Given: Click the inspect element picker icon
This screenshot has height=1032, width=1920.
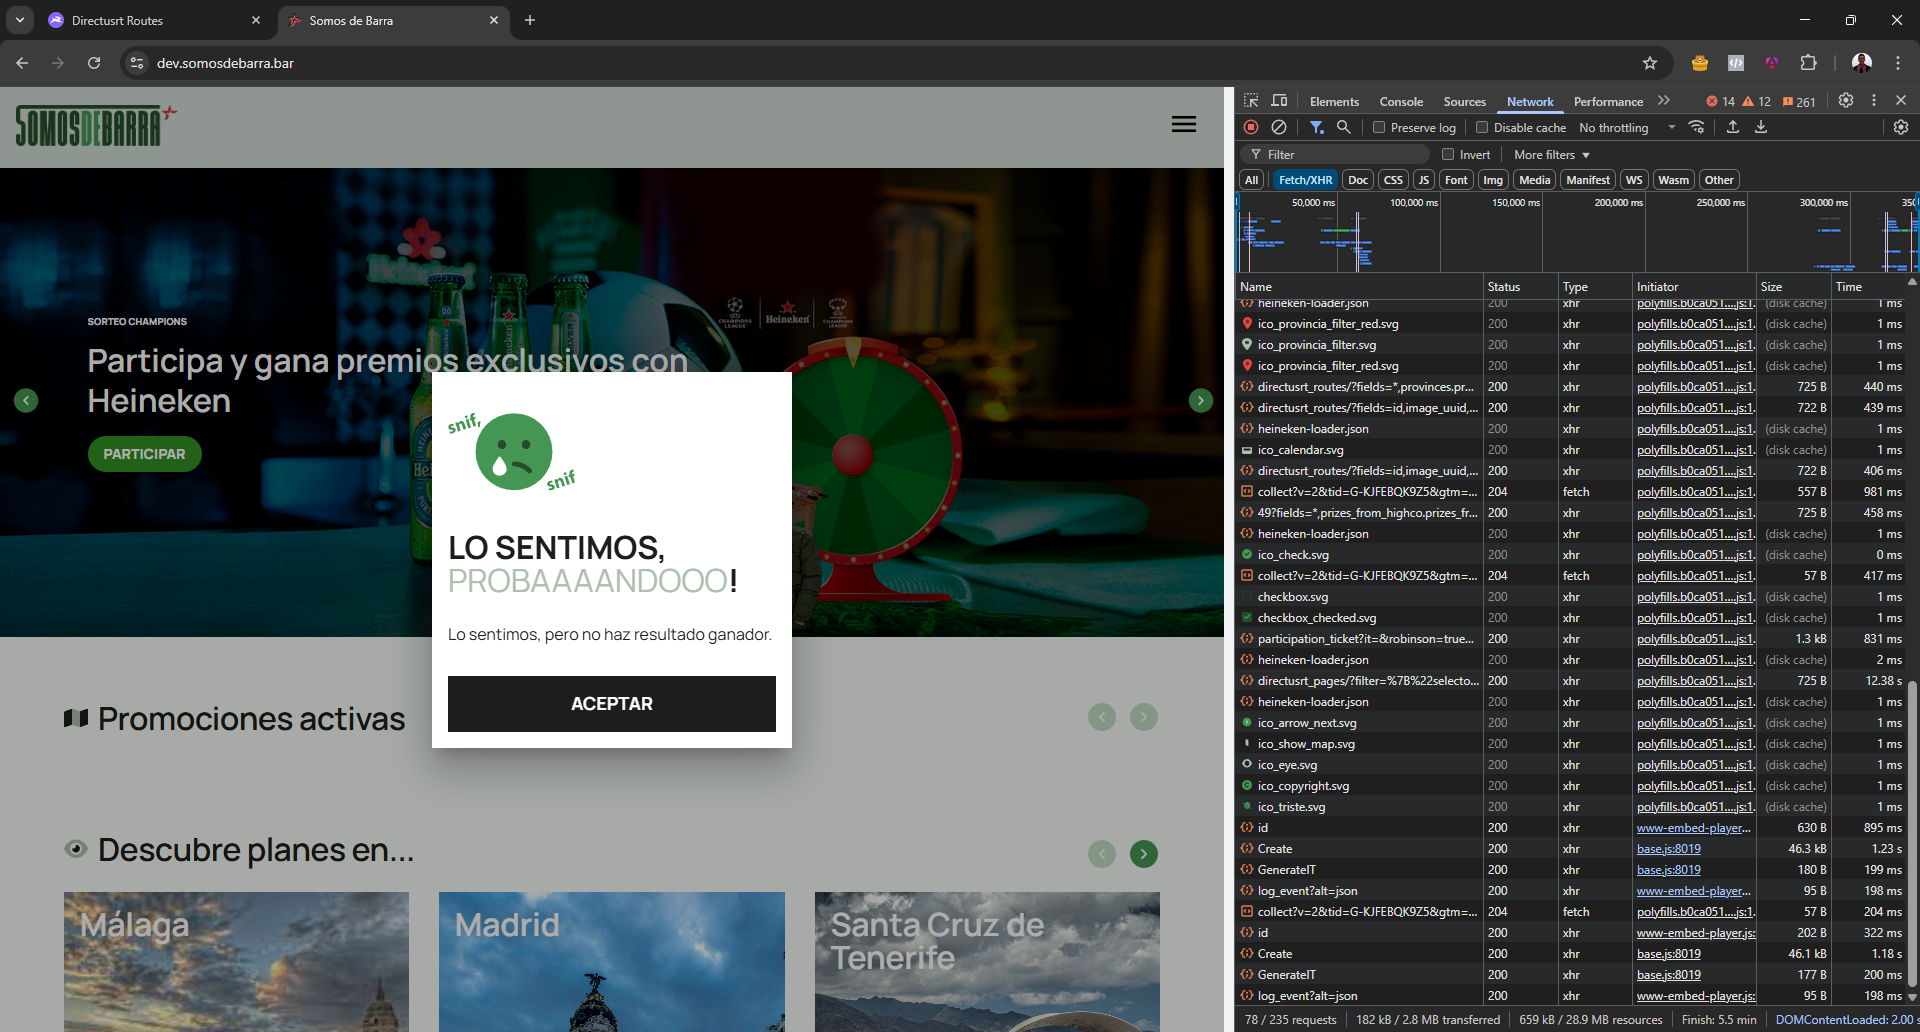Looking at the screenshot, I should coord(1251,101).
